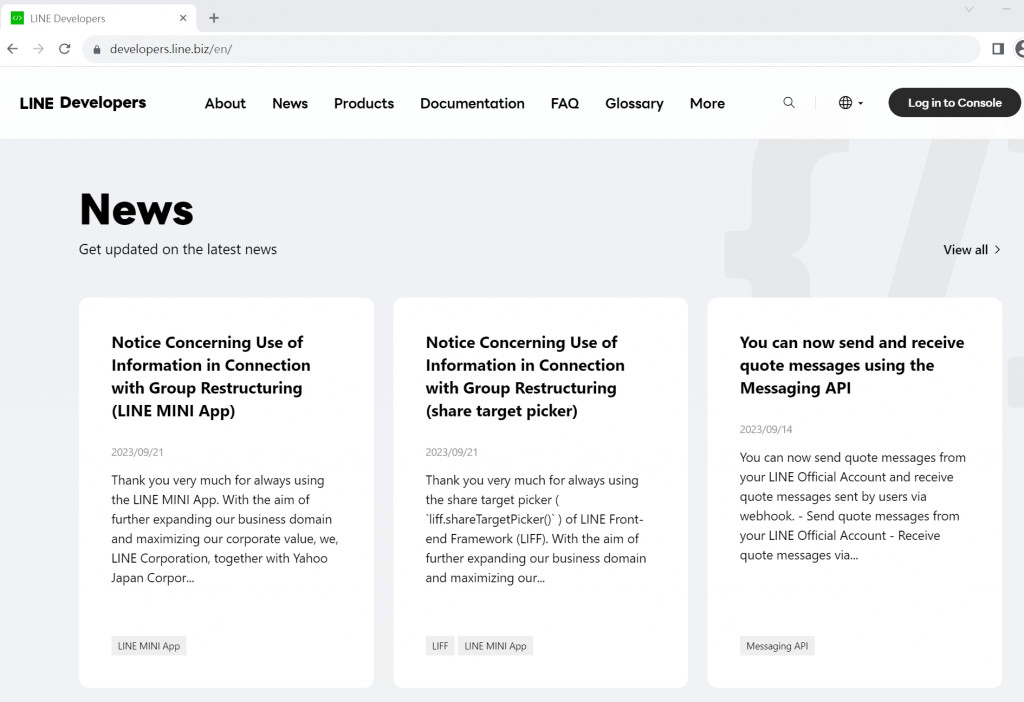Open the About menu item

pyautogui.click(x=225, y=103)
